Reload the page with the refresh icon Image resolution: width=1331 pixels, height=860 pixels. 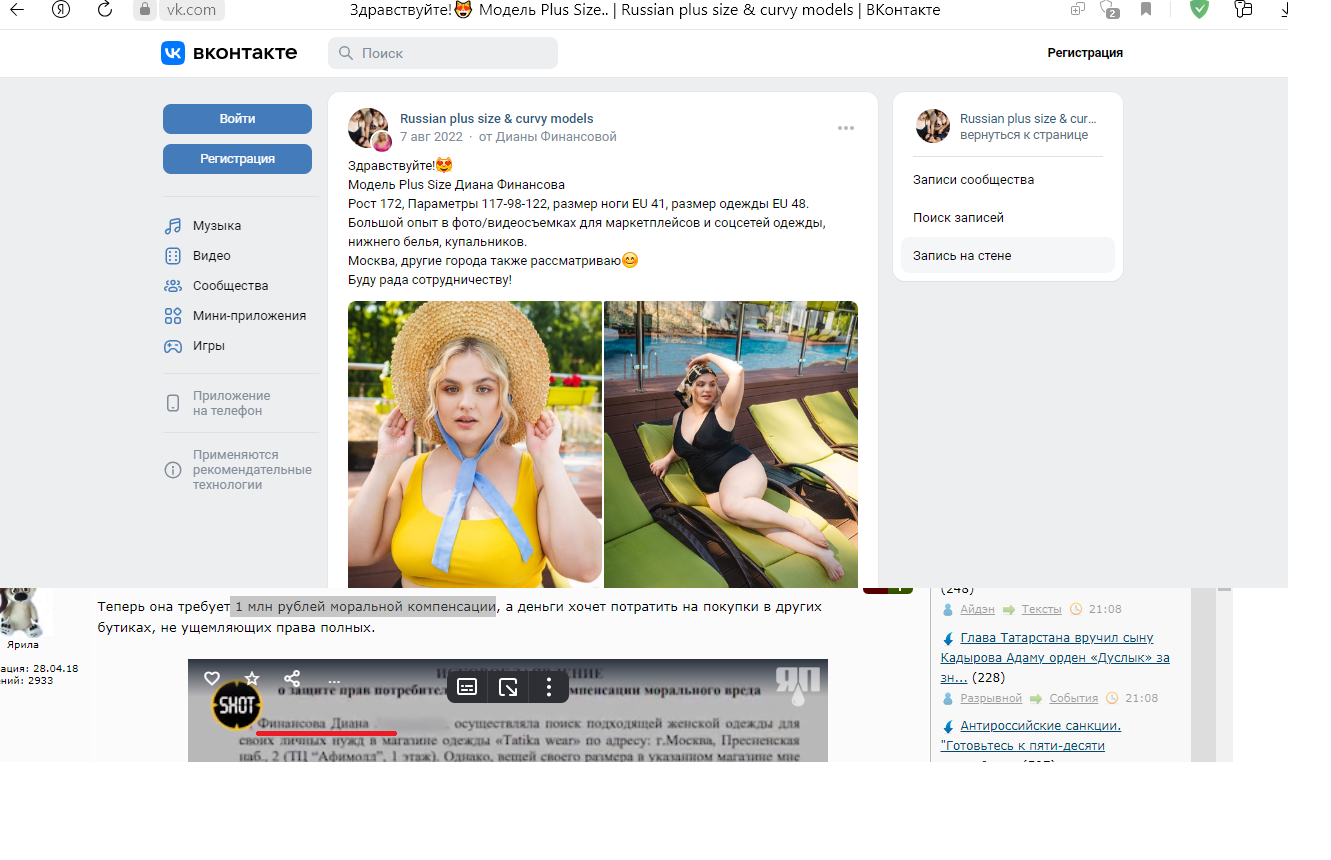coord(105,10)
